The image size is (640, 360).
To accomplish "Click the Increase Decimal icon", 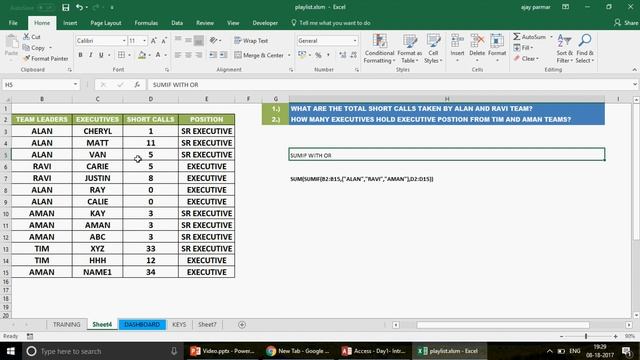I will click(x=342, y=55).
